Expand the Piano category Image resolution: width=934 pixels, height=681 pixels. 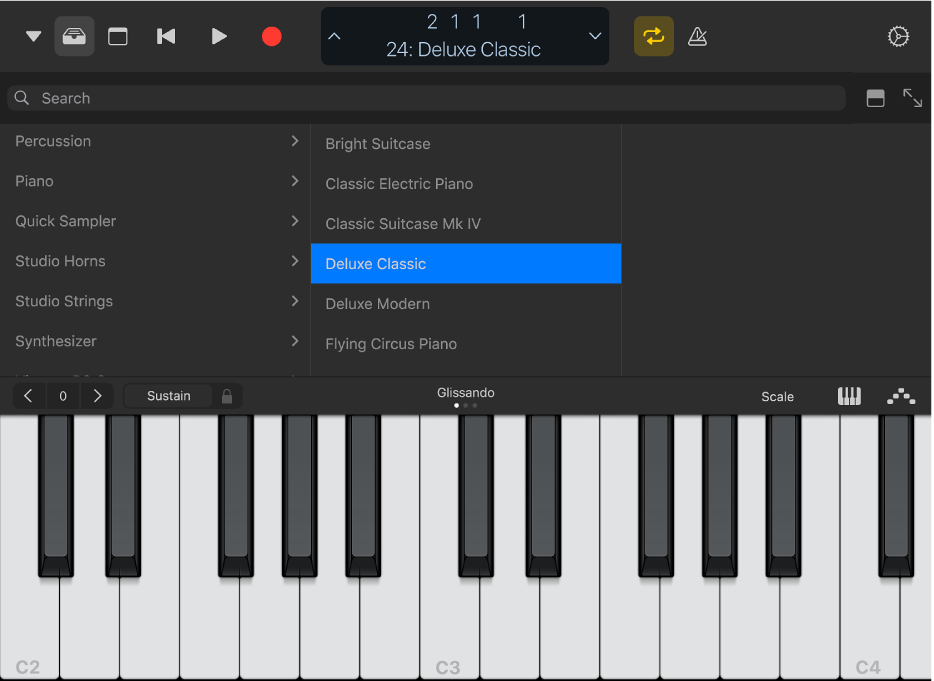pos(155,181)
